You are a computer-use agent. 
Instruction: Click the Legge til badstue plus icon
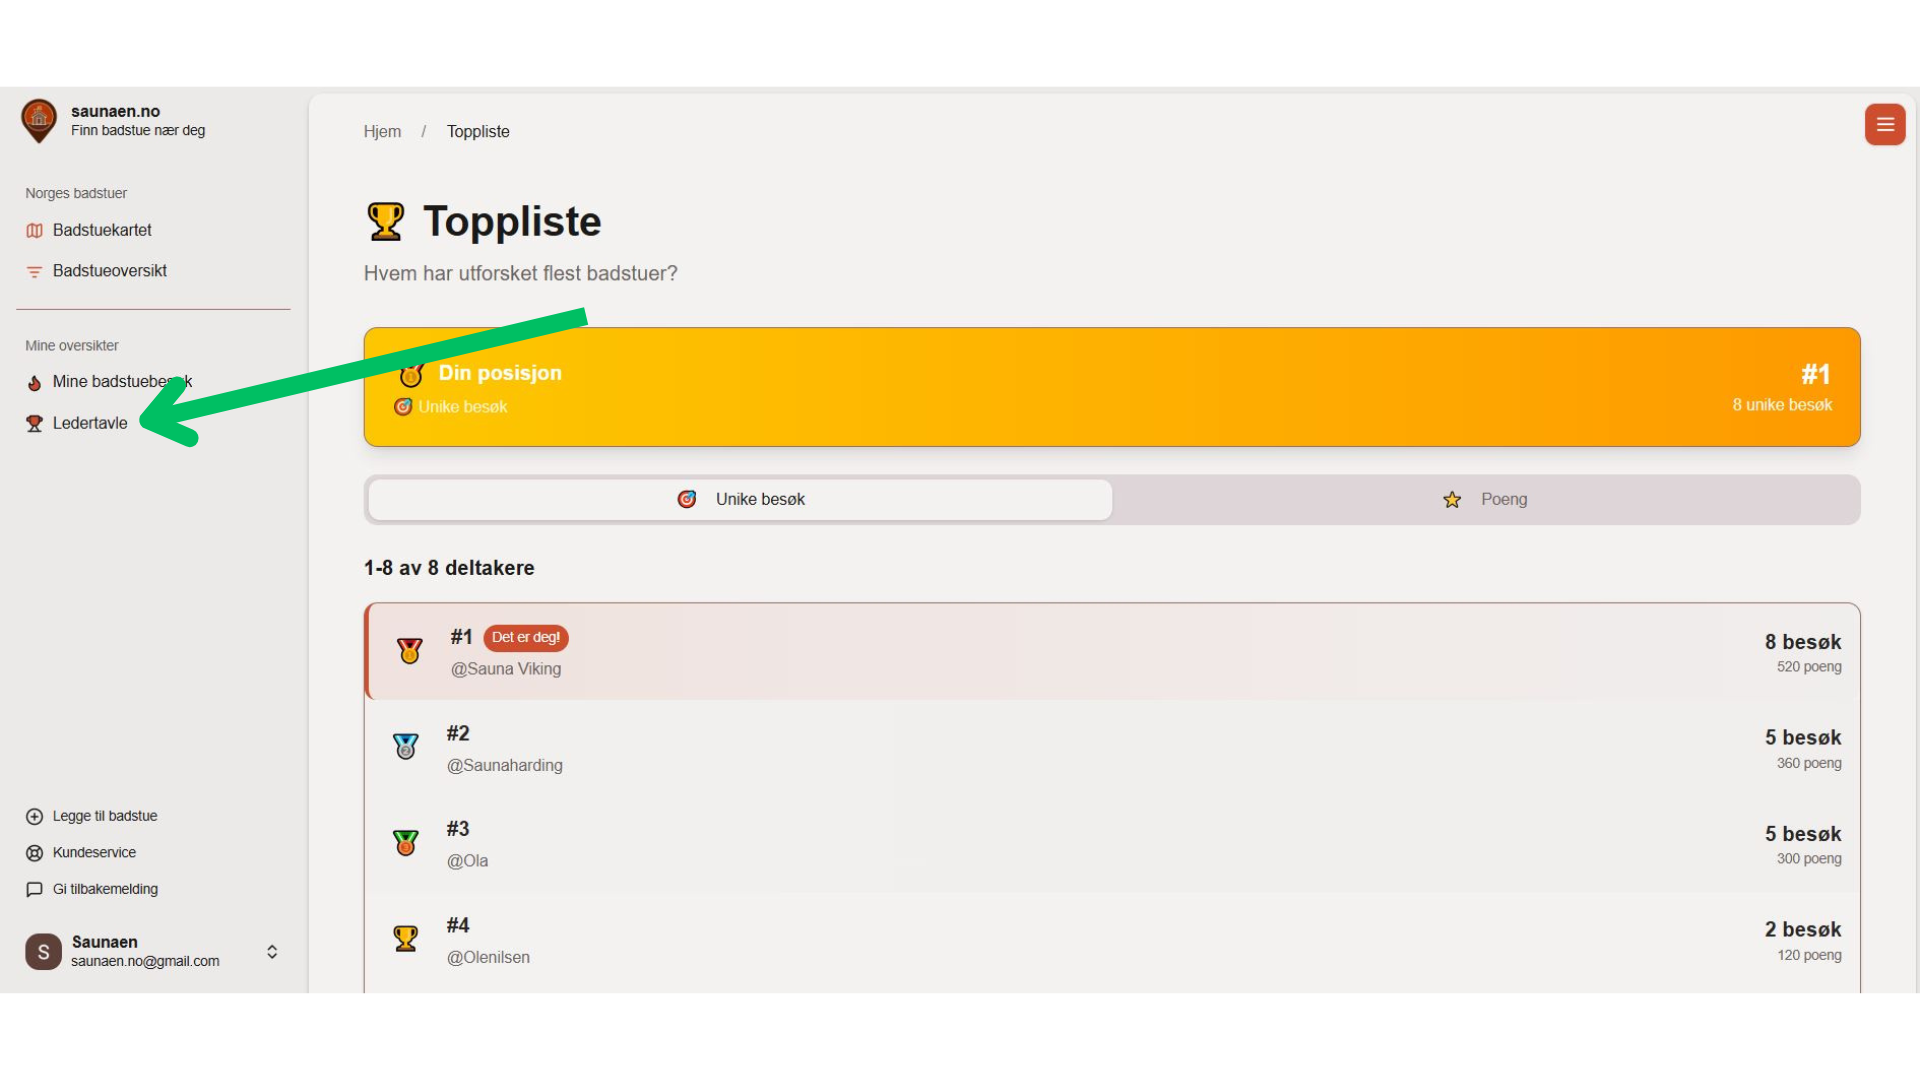[x=34, y=817]
